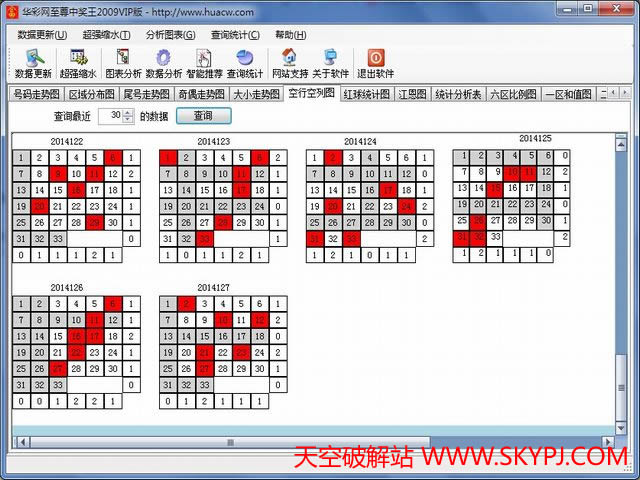Screen dimensions: 640x480
Task: Select the 图表分析 toolbar icon
Action: pos(123,63)
